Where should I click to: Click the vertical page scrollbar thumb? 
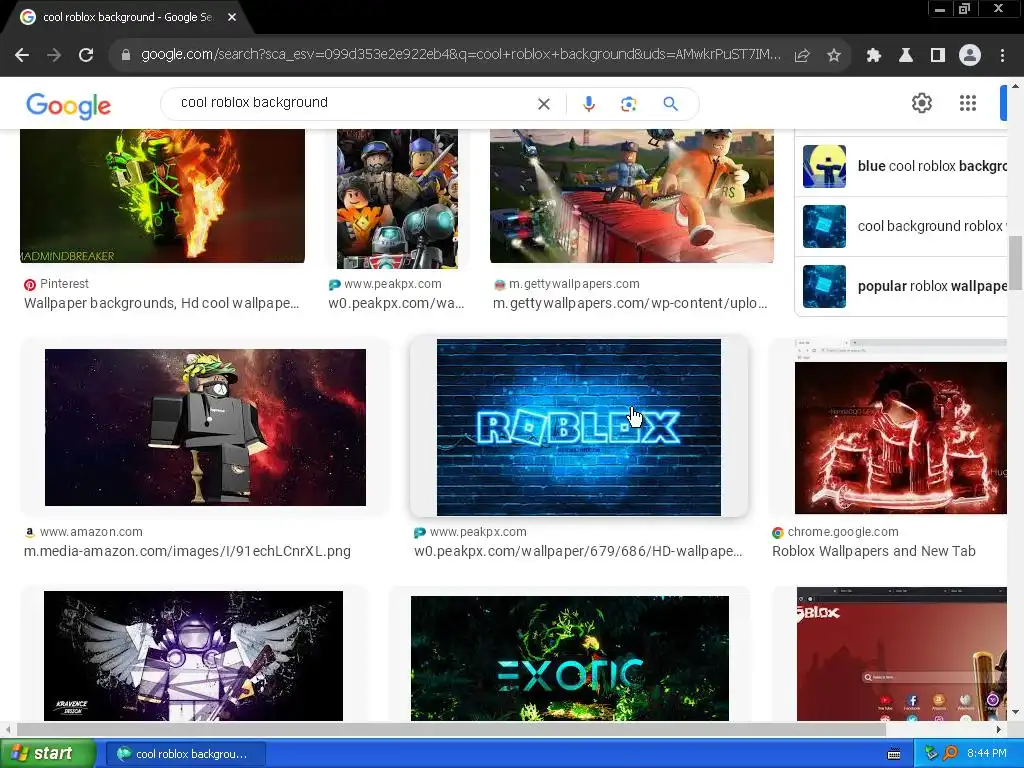click(1016, 263)
